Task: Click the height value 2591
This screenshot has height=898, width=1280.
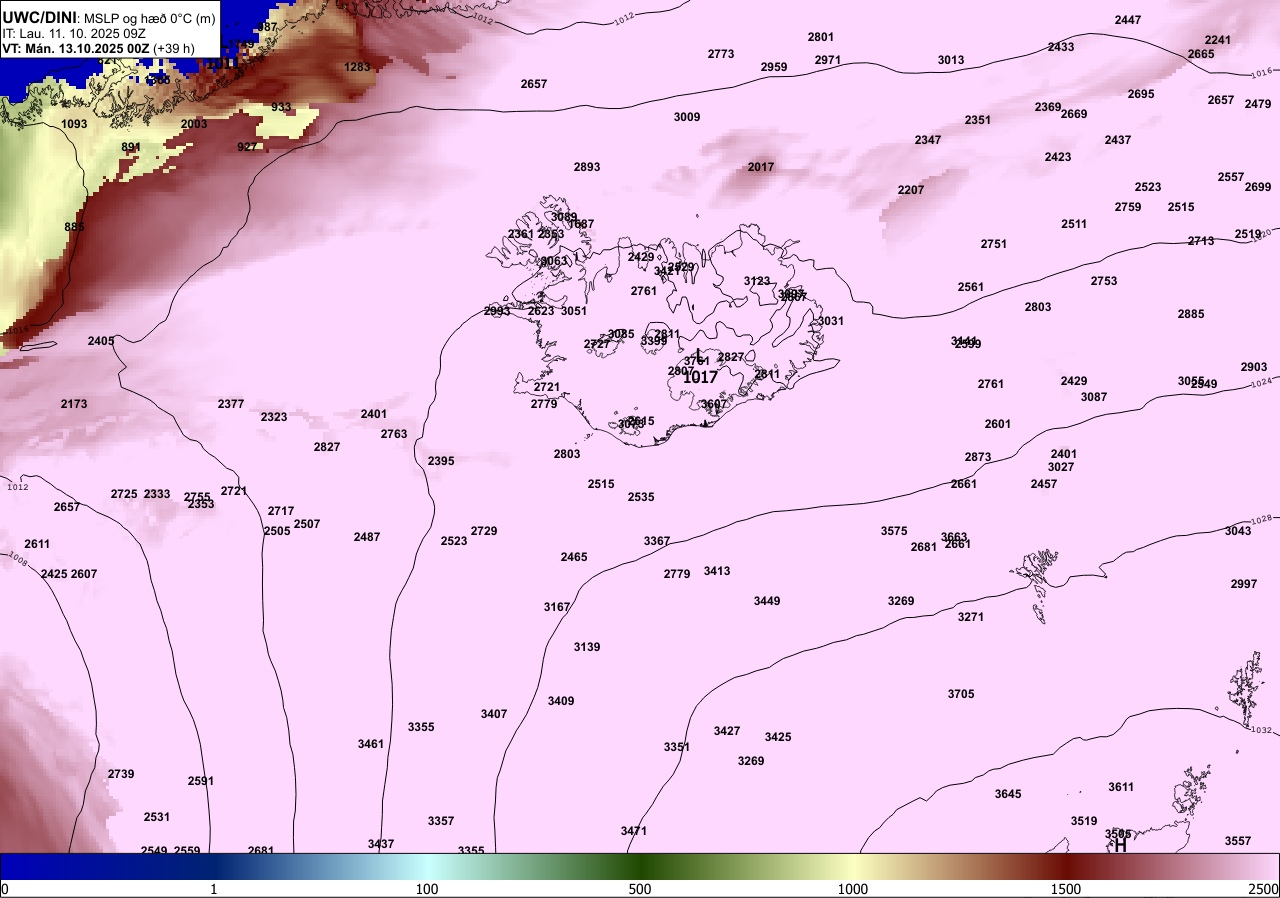Action: (x=201, y=781)
